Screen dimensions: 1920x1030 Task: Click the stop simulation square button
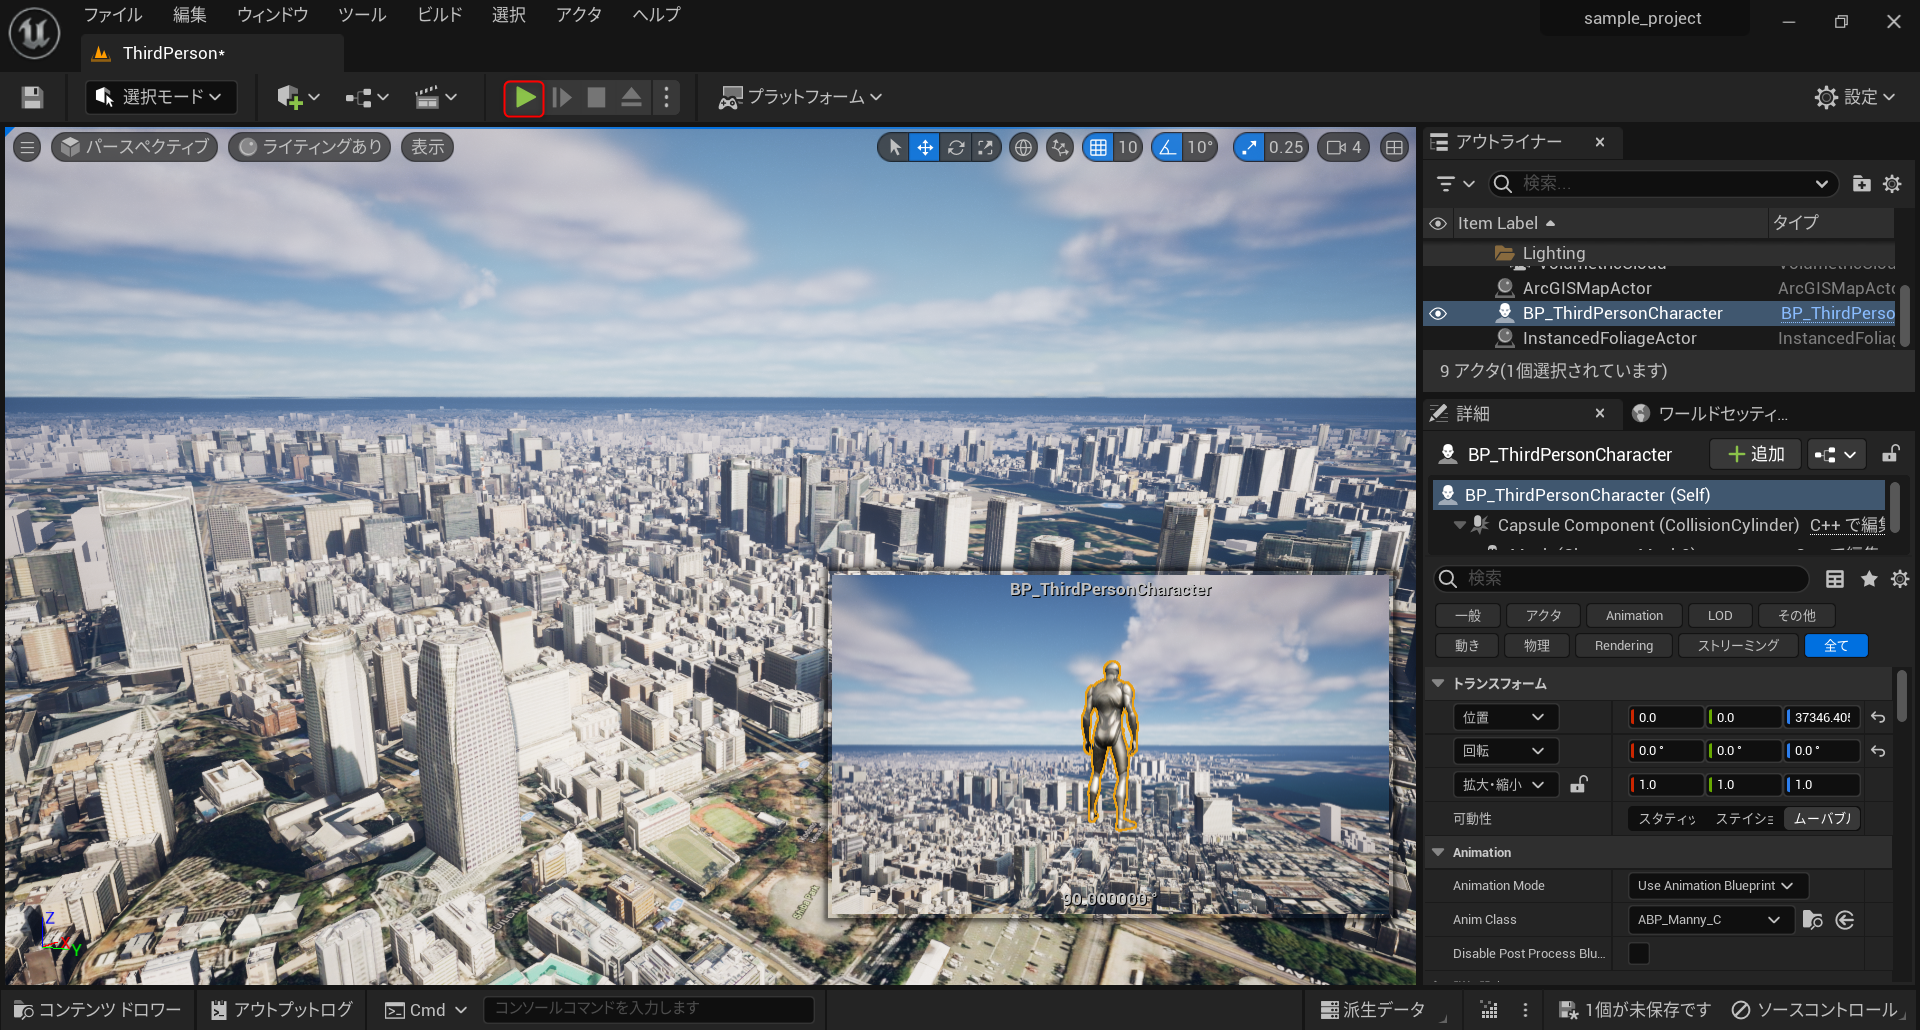tap(596, 97)
